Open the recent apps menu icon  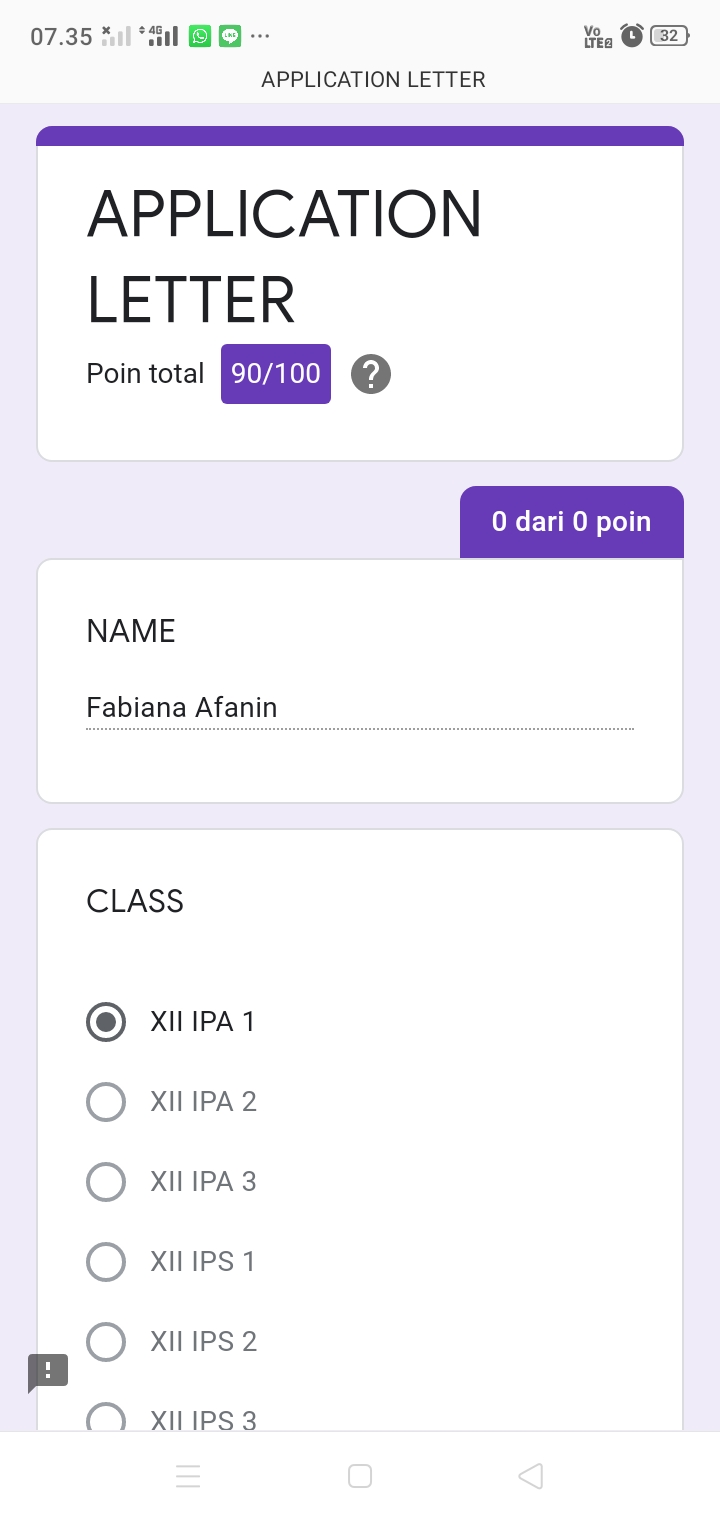[188, 1476]
